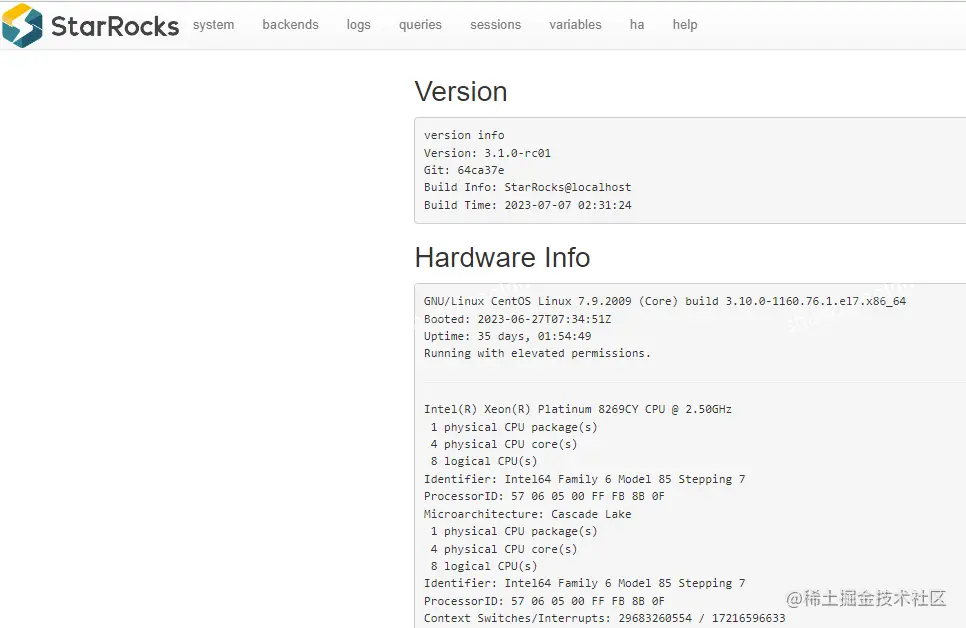Open the help page
Screen dimensions: 966x628
(x=685, y=25)
